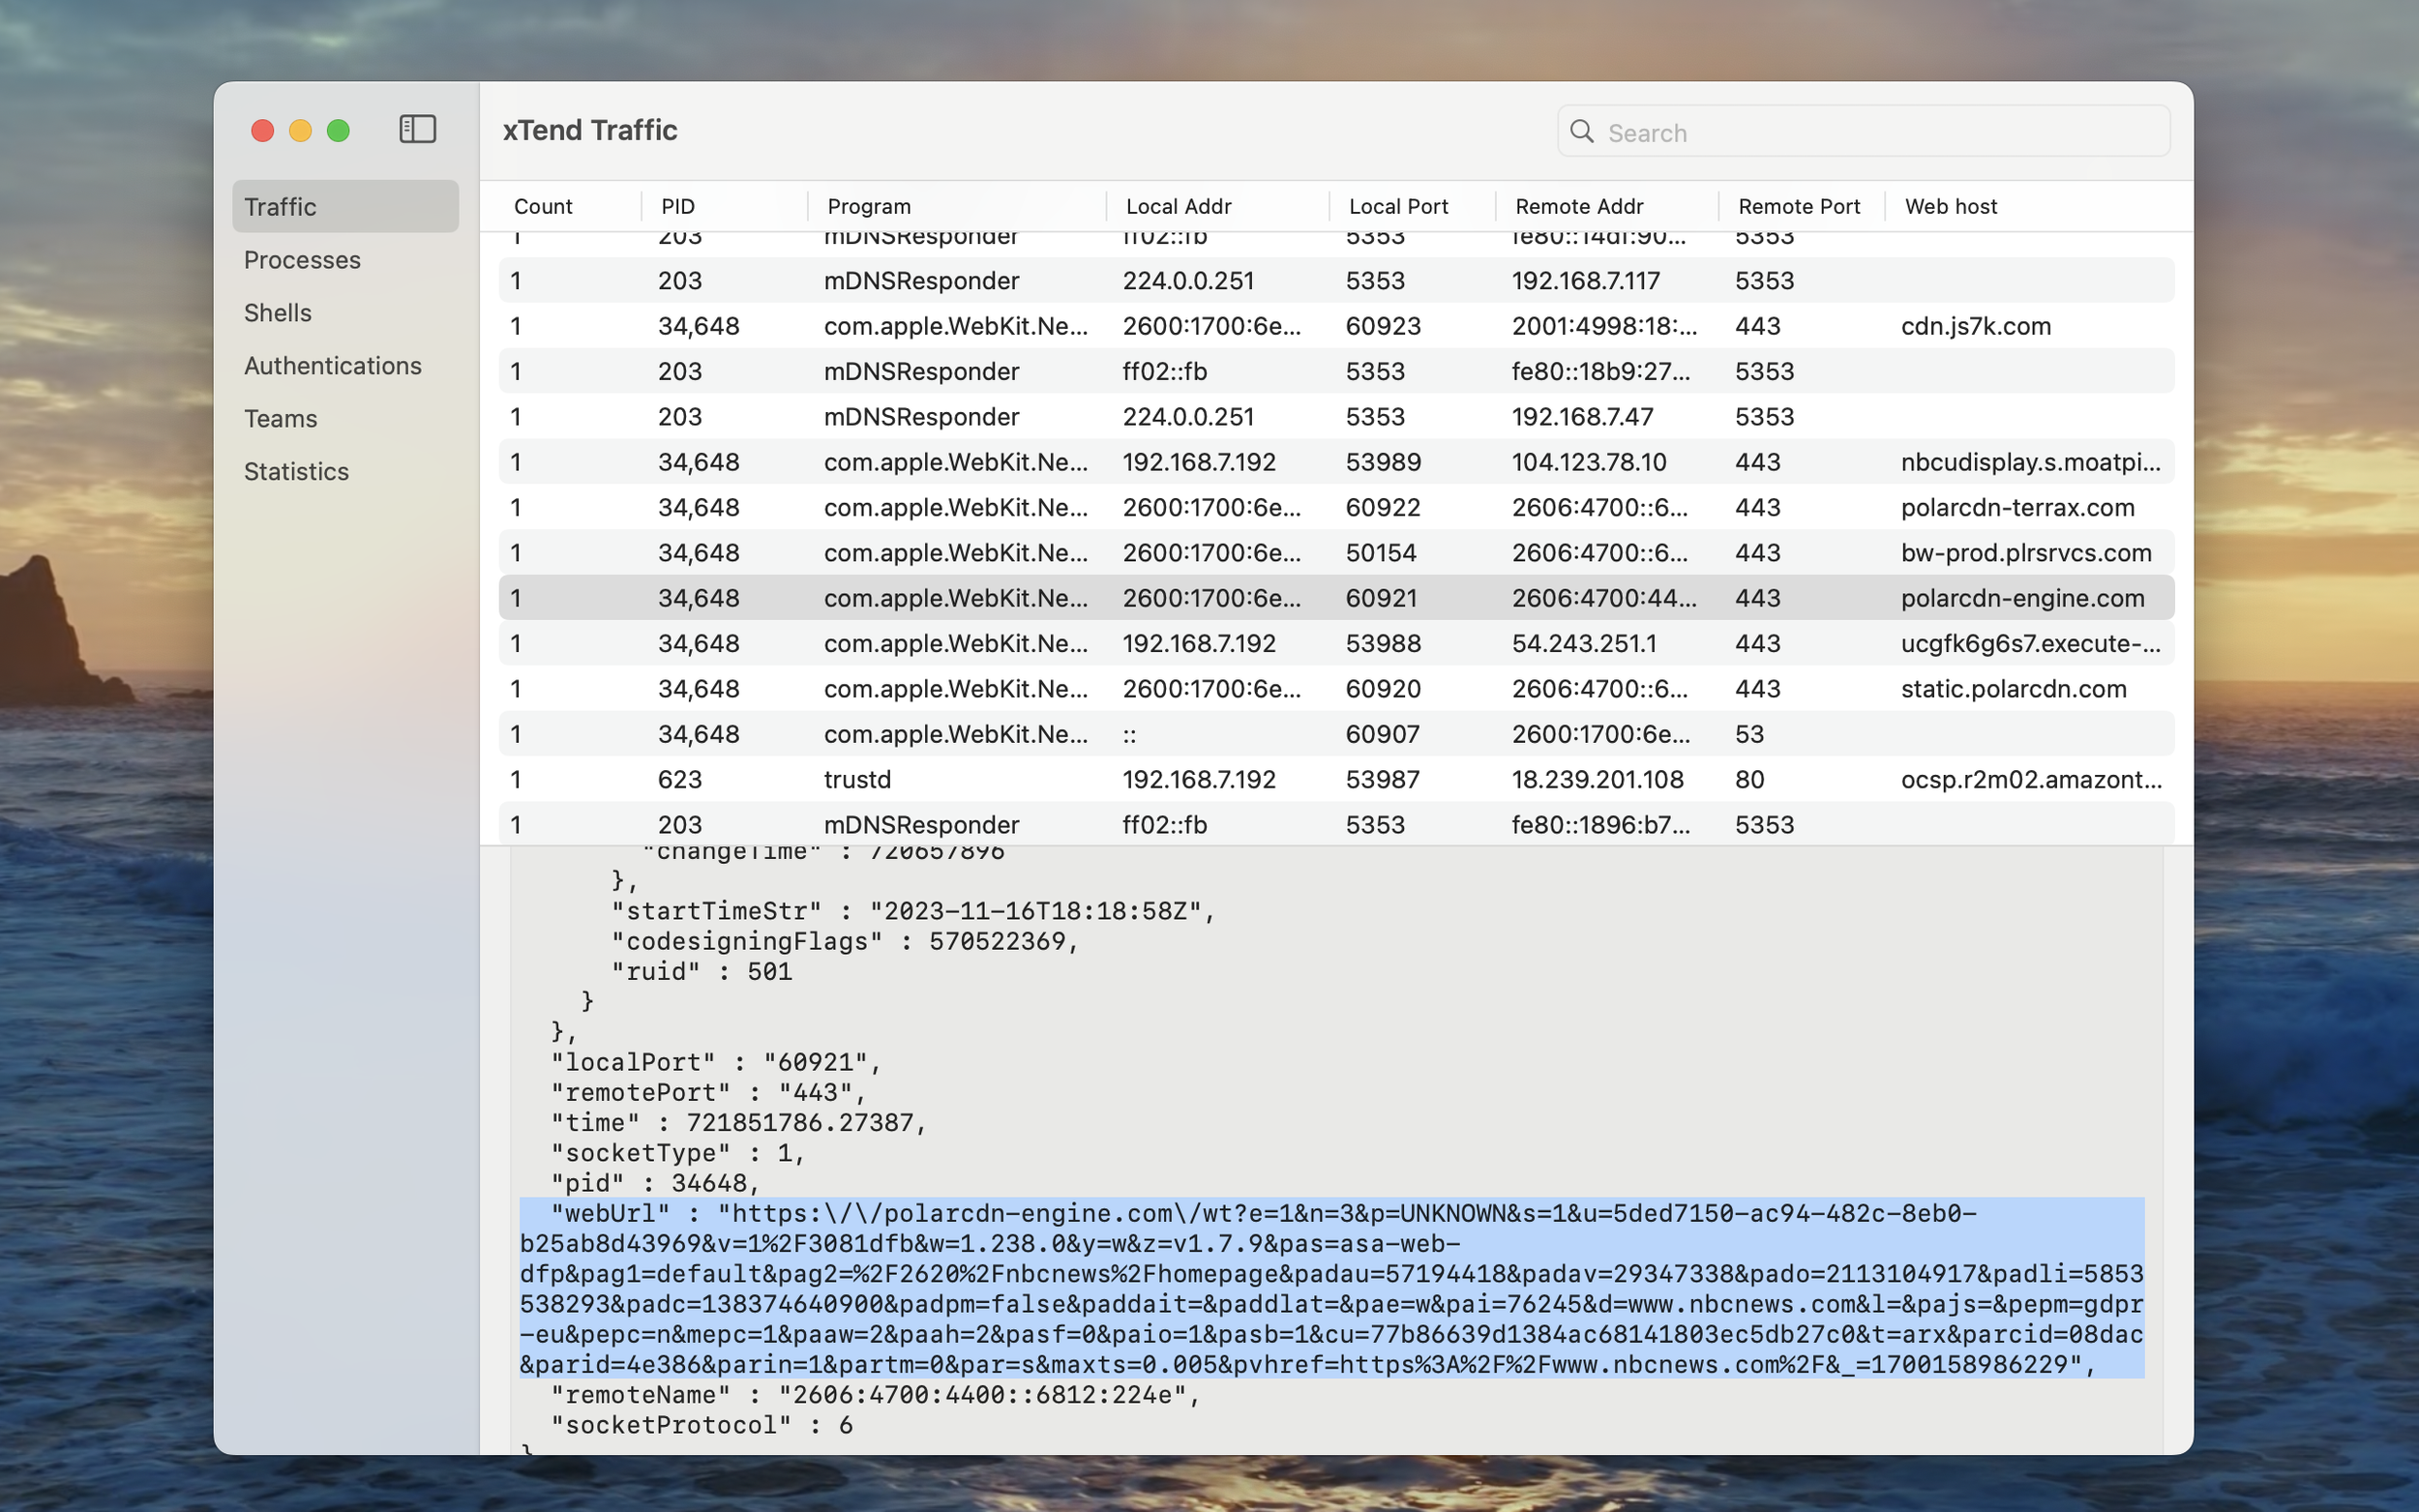
Task: Click the magnifying glass search icon
Action: (x=1581, y=132)
